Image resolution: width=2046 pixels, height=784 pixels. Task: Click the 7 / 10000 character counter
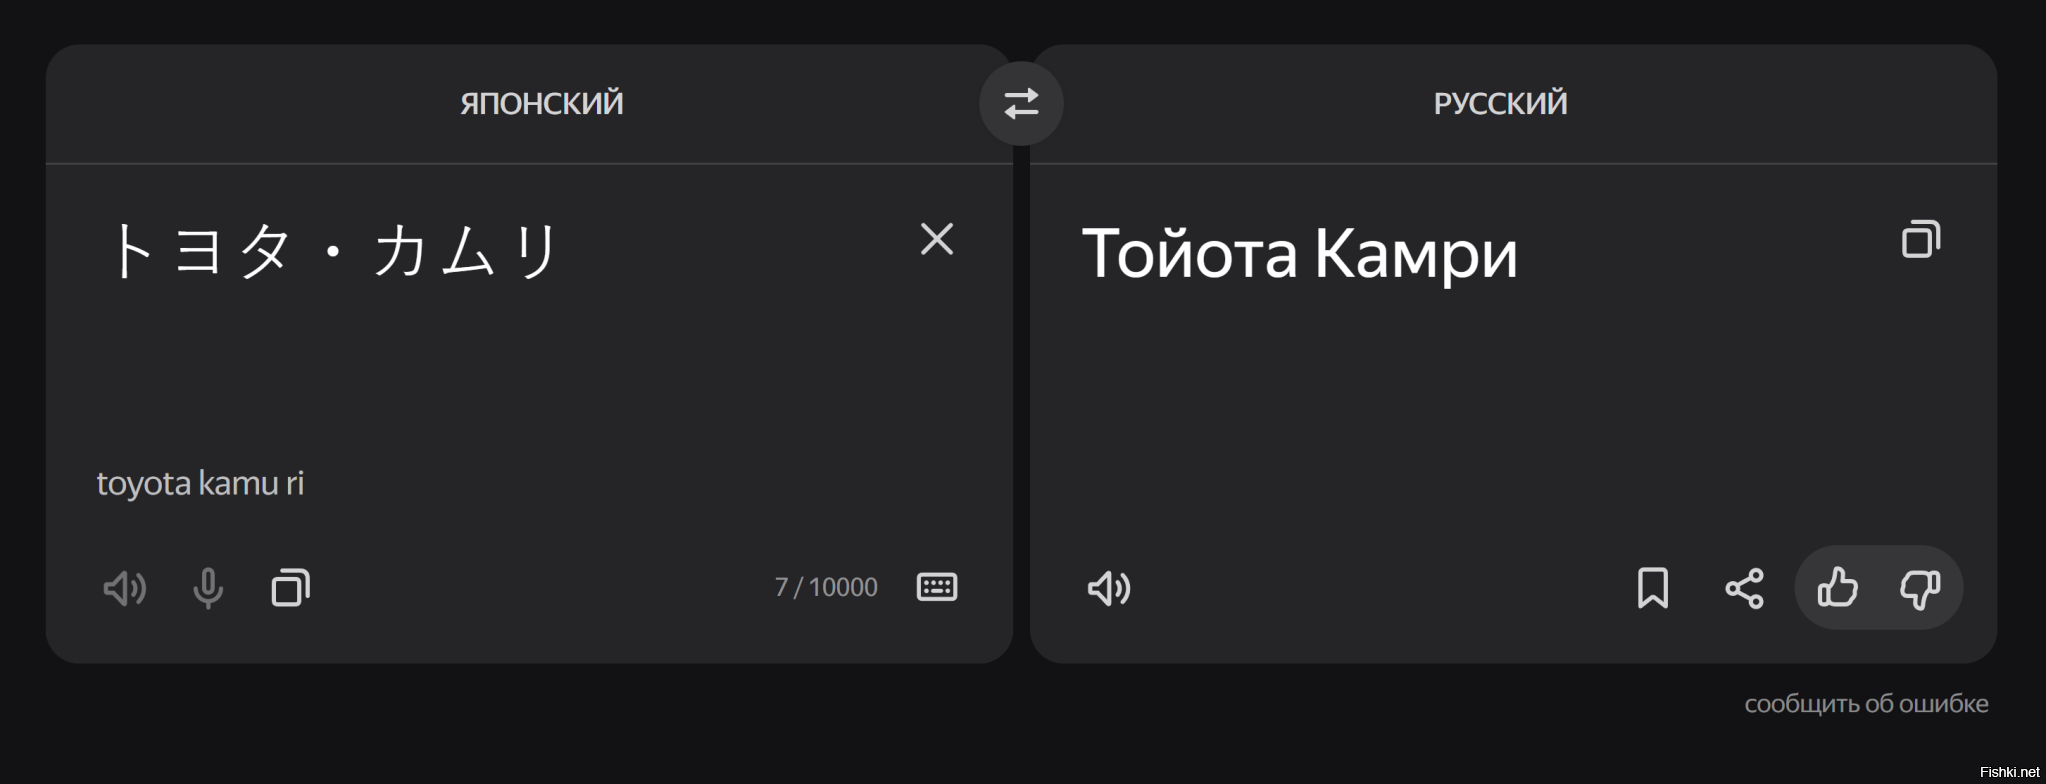(x=826, y=587)
